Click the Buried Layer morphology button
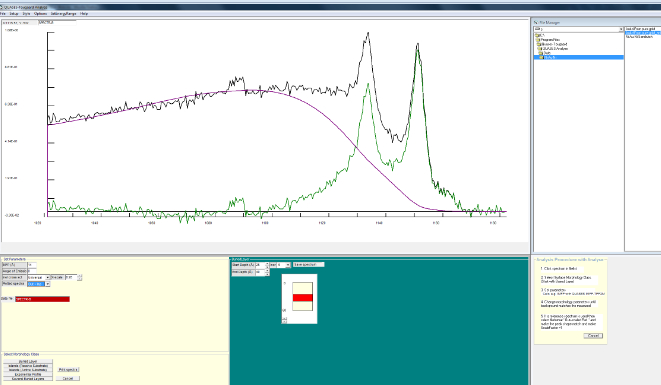 [28, 361]
